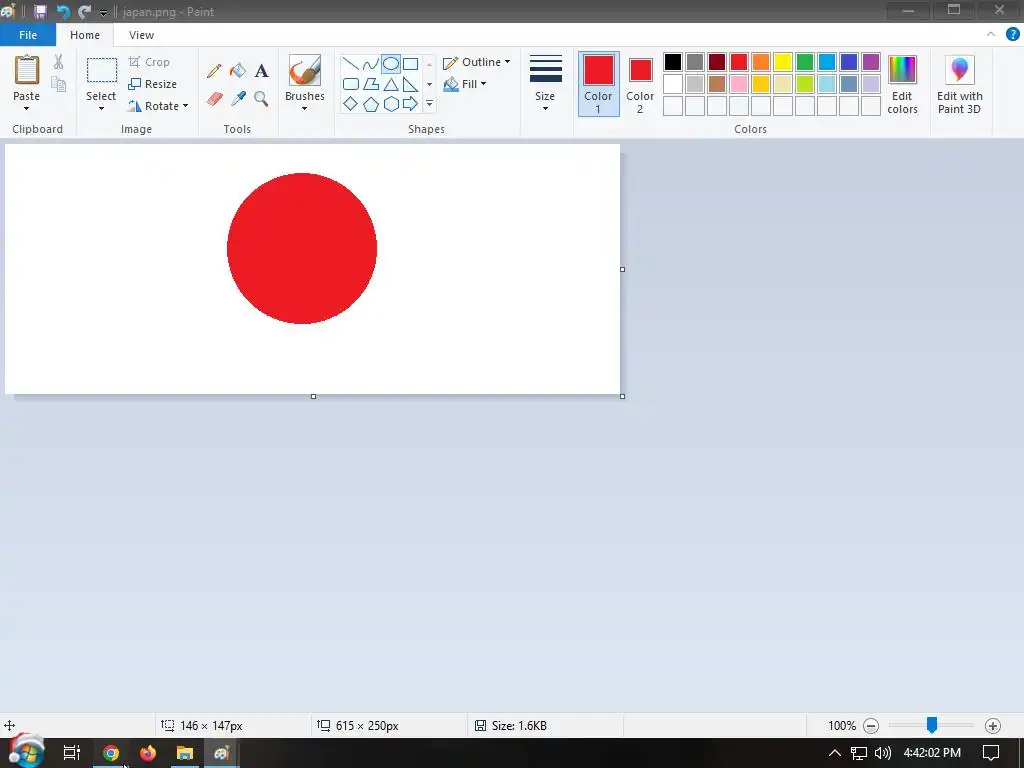
Task: Choose the Line shape
Action: click(351, 64)
